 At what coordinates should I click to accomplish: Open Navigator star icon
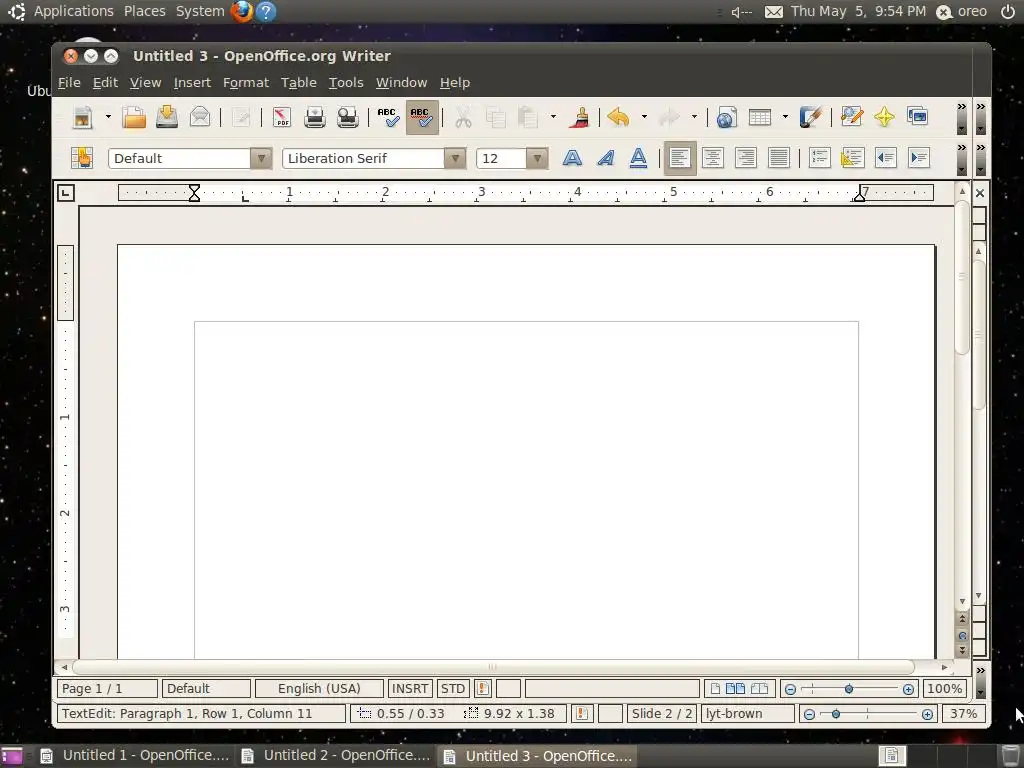[x=884, y=118]
